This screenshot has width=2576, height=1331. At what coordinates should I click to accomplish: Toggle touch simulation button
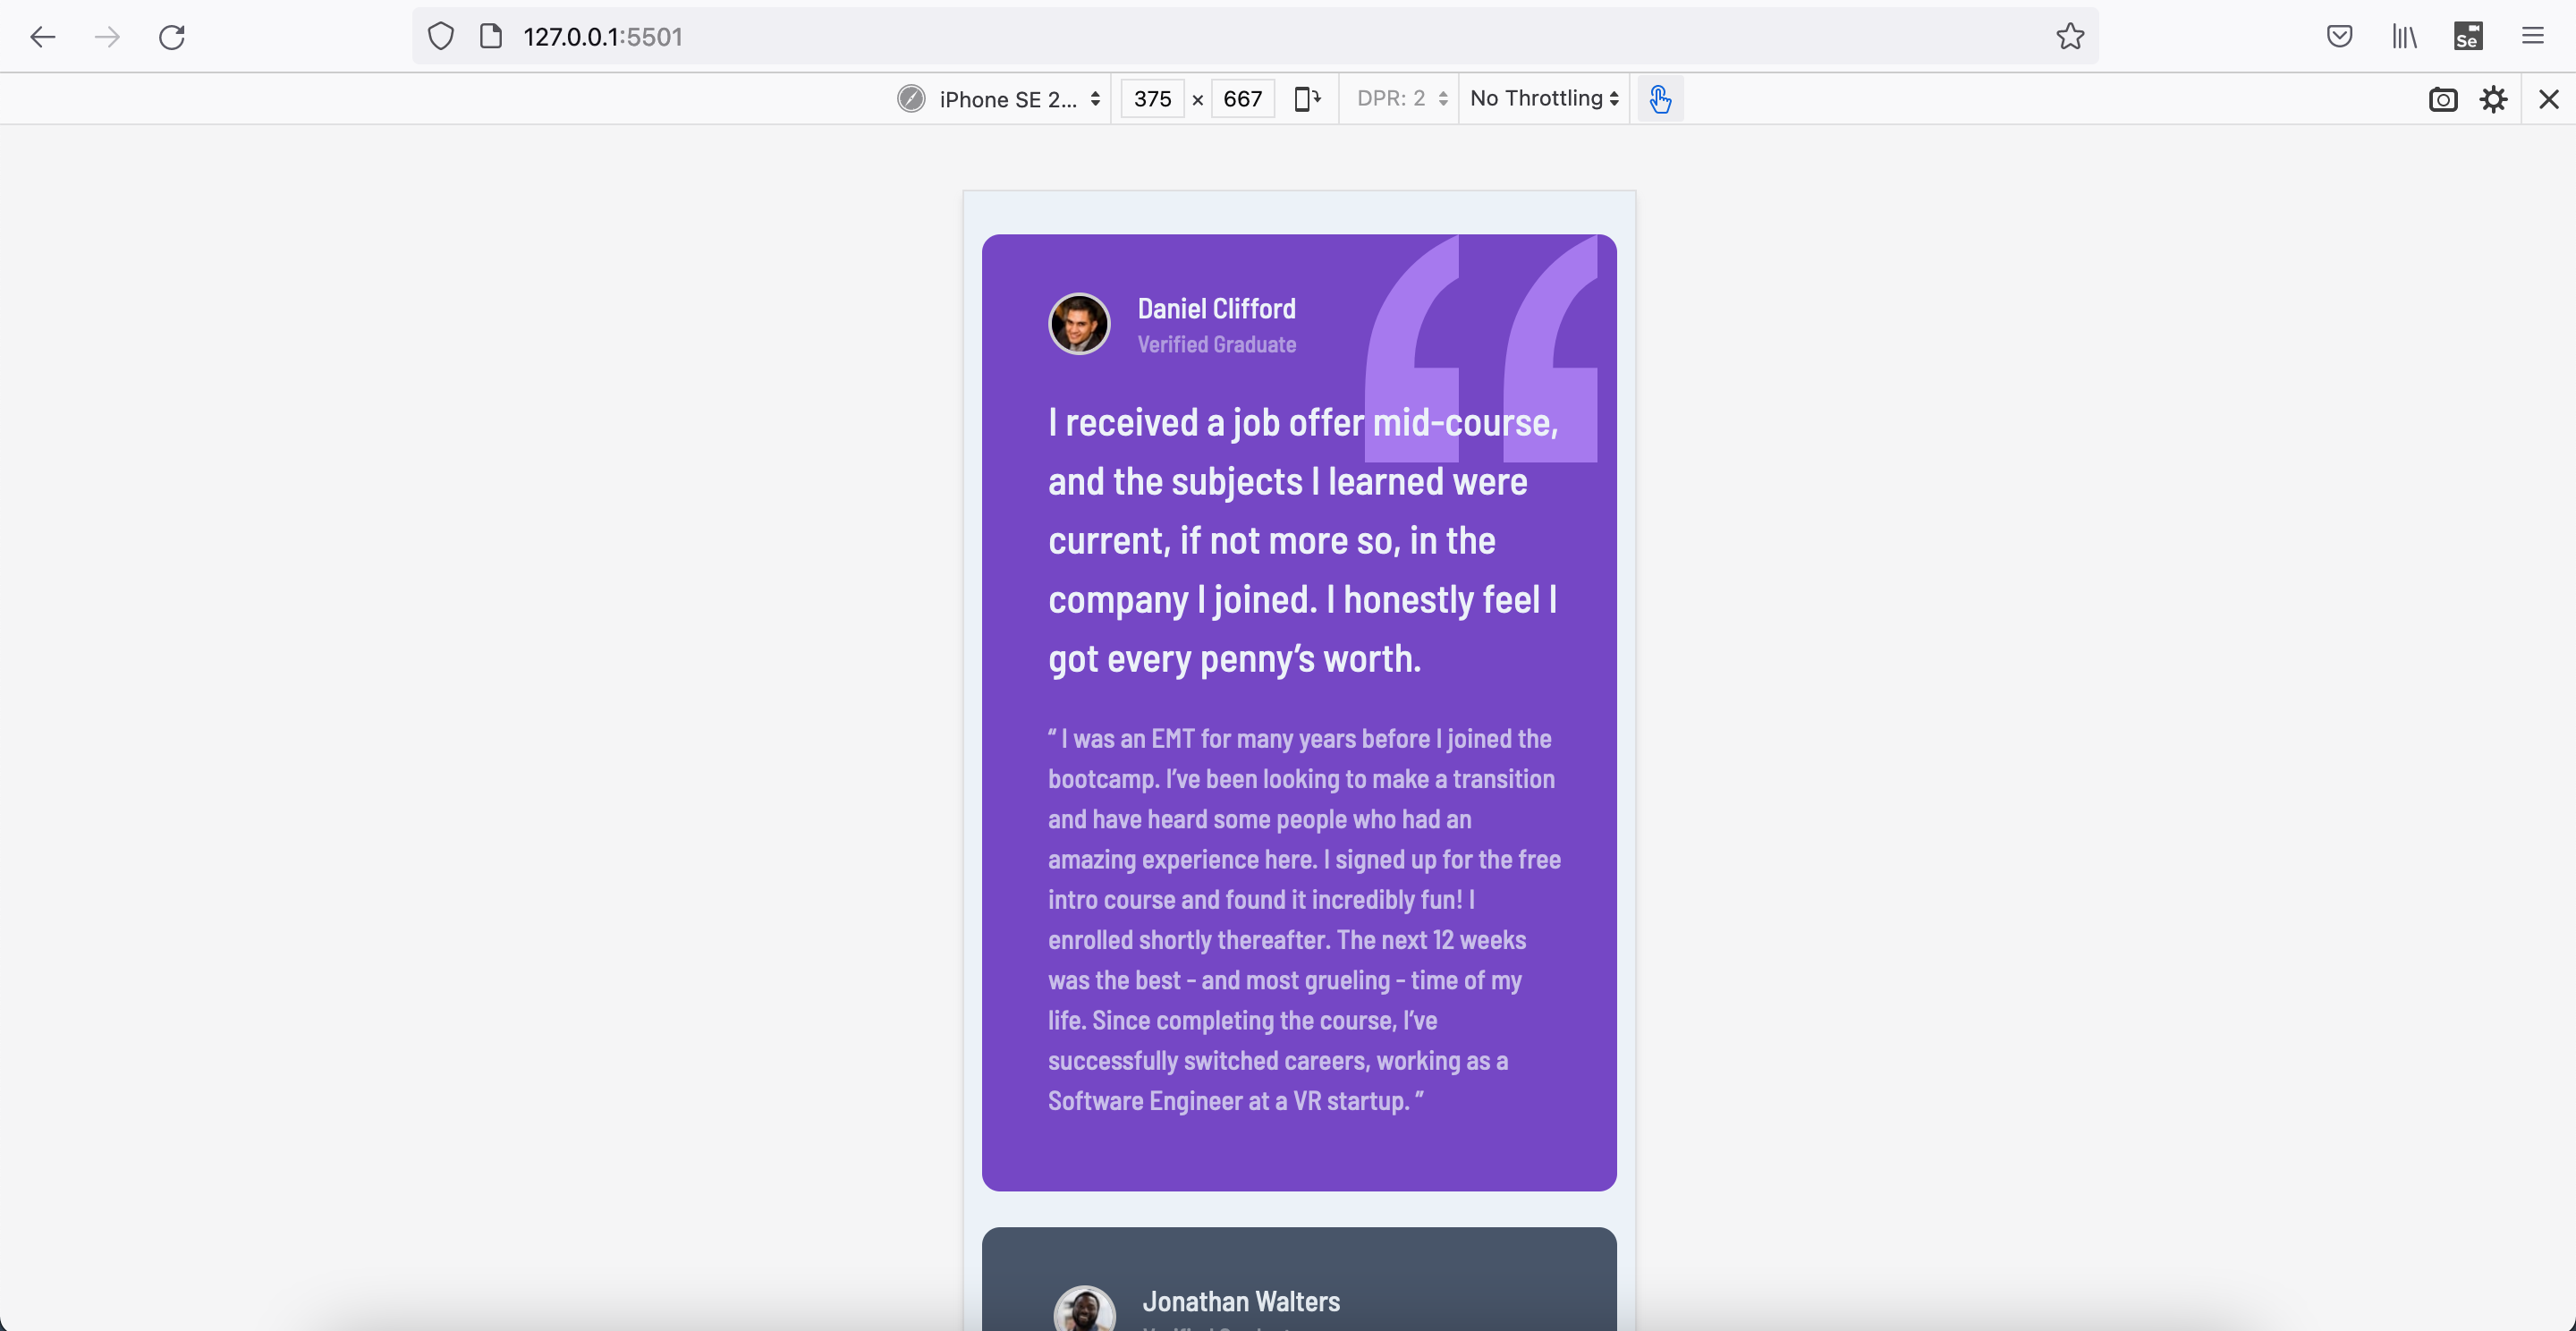click(x=1660, y=99)
